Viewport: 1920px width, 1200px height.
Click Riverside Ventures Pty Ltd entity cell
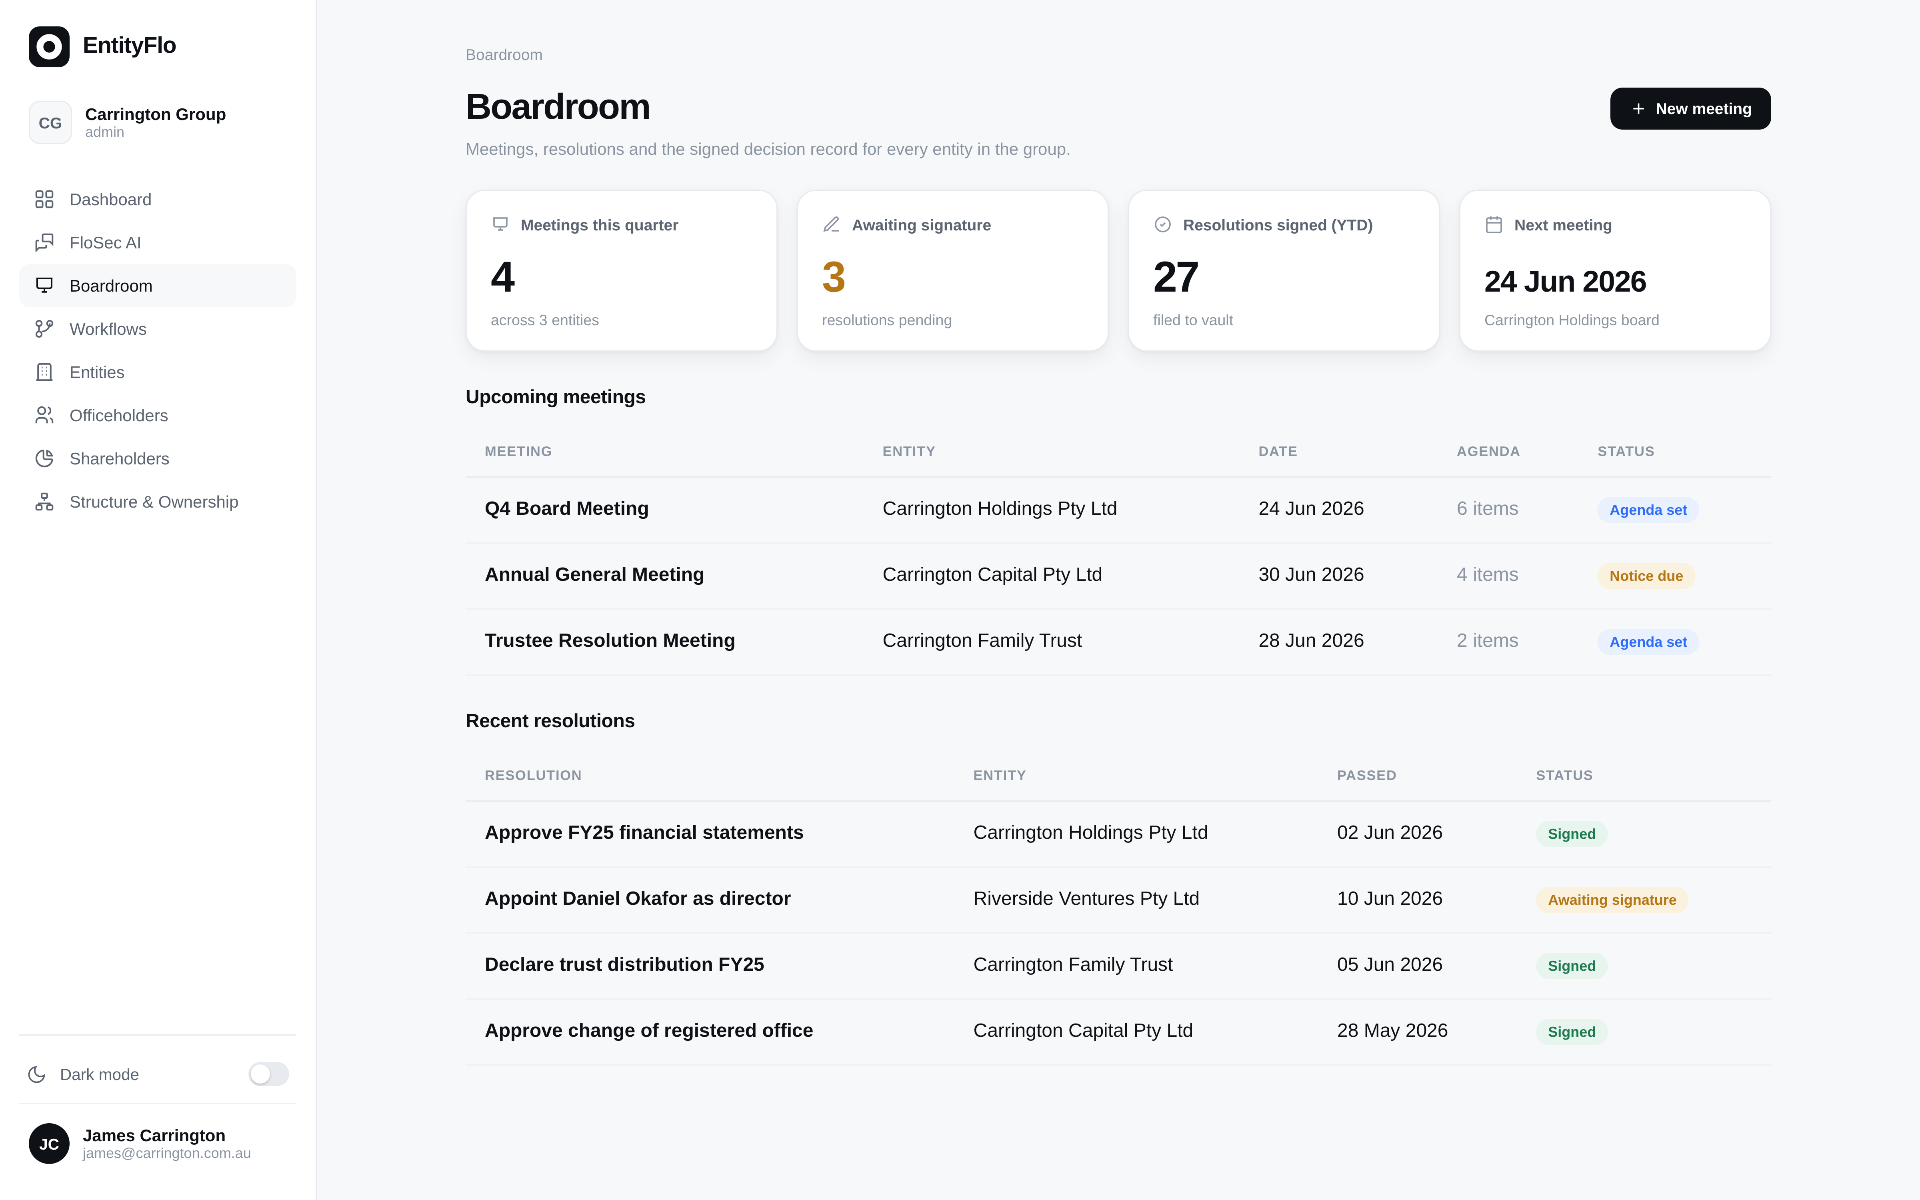pyautogui.click(x=1086, y=899)
